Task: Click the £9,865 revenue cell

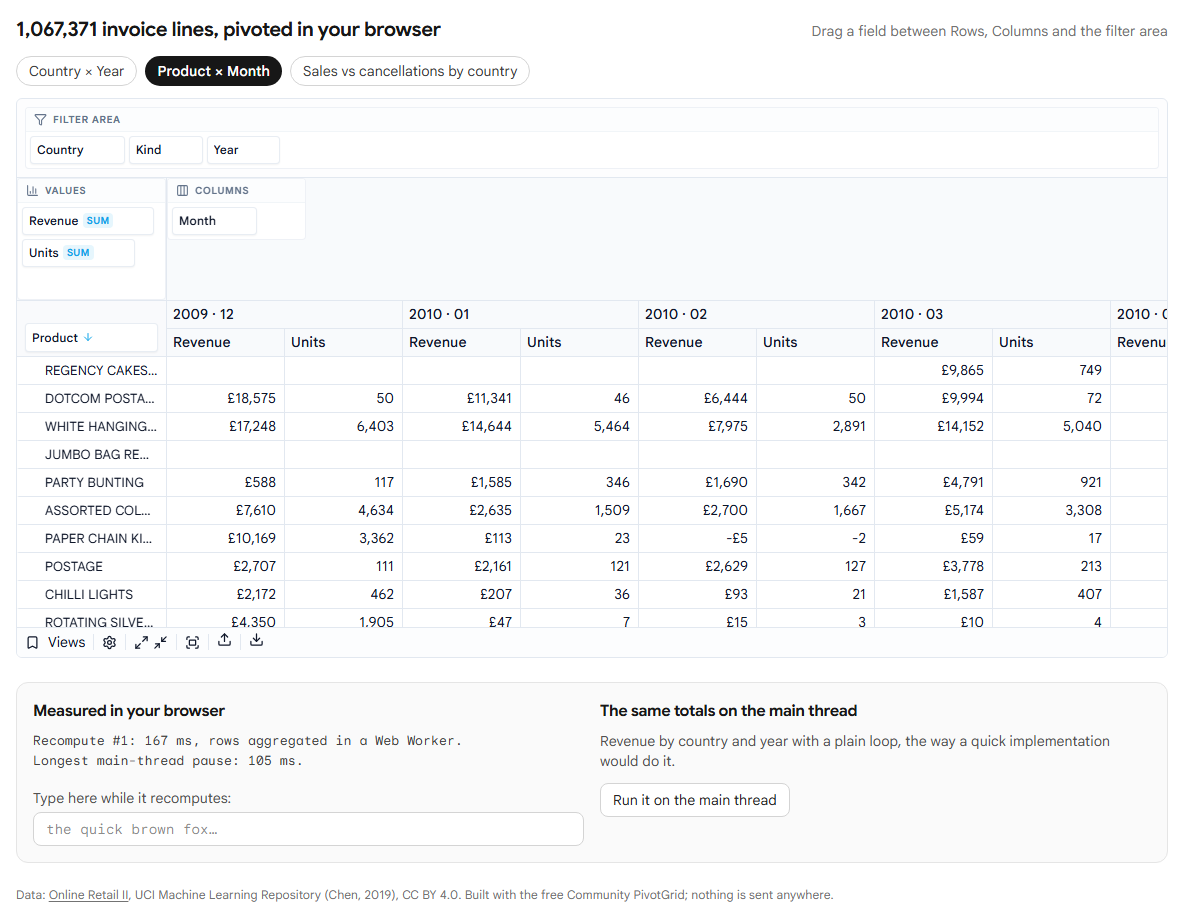Action: coord(933,371)
